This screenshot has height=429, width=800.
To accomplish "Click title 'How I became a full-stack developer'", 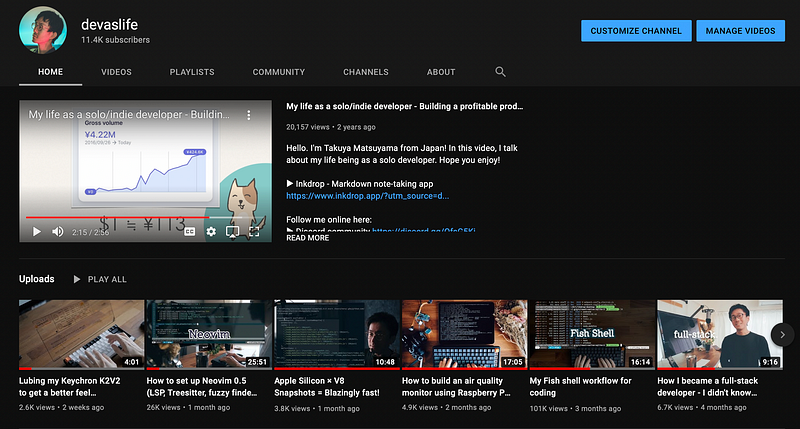I will click(x=708, y=387).
